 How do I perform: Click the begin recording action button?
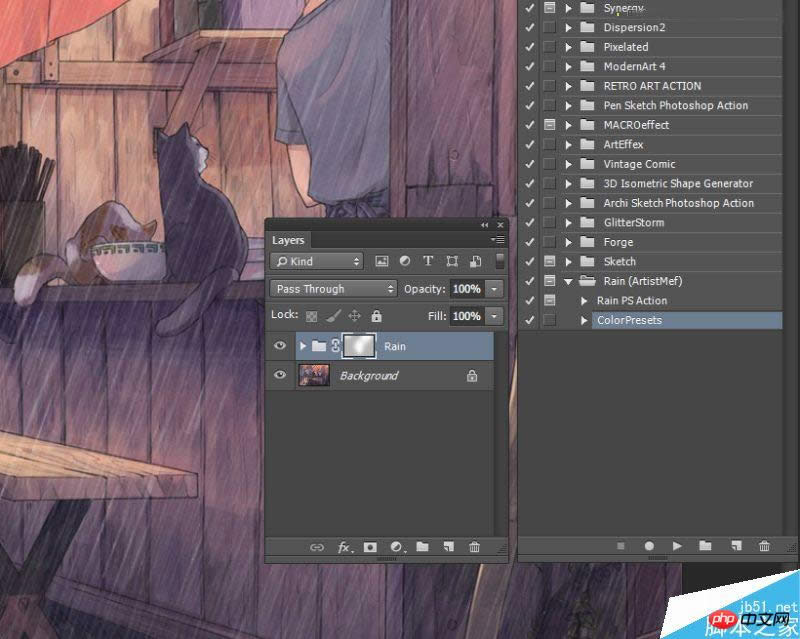(x=649, y=546)
